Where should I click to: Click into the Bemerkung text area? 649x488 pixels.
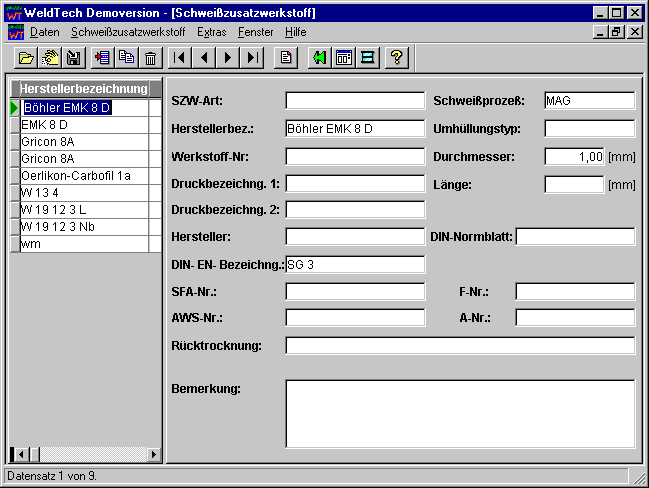pos(460,412)
